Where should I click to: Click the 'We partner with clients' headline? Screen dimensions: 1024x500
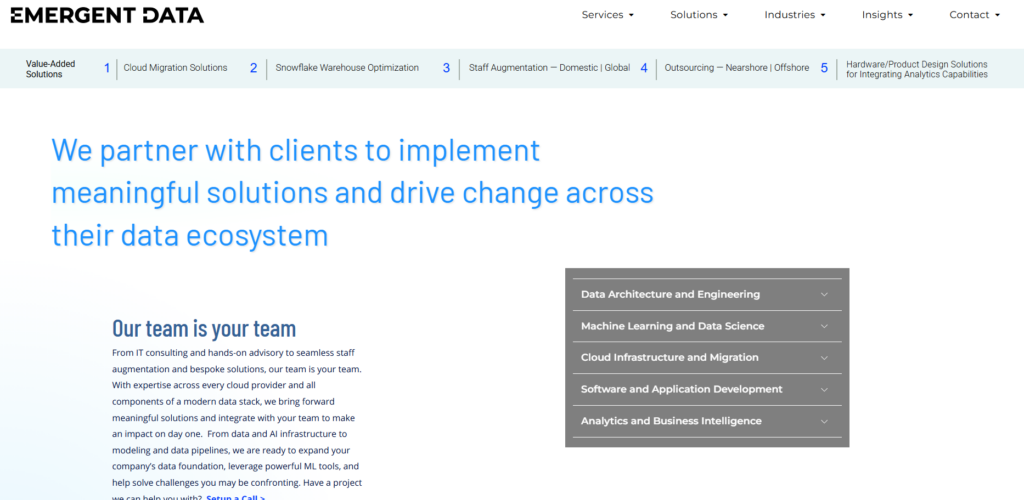click(353, 193)
